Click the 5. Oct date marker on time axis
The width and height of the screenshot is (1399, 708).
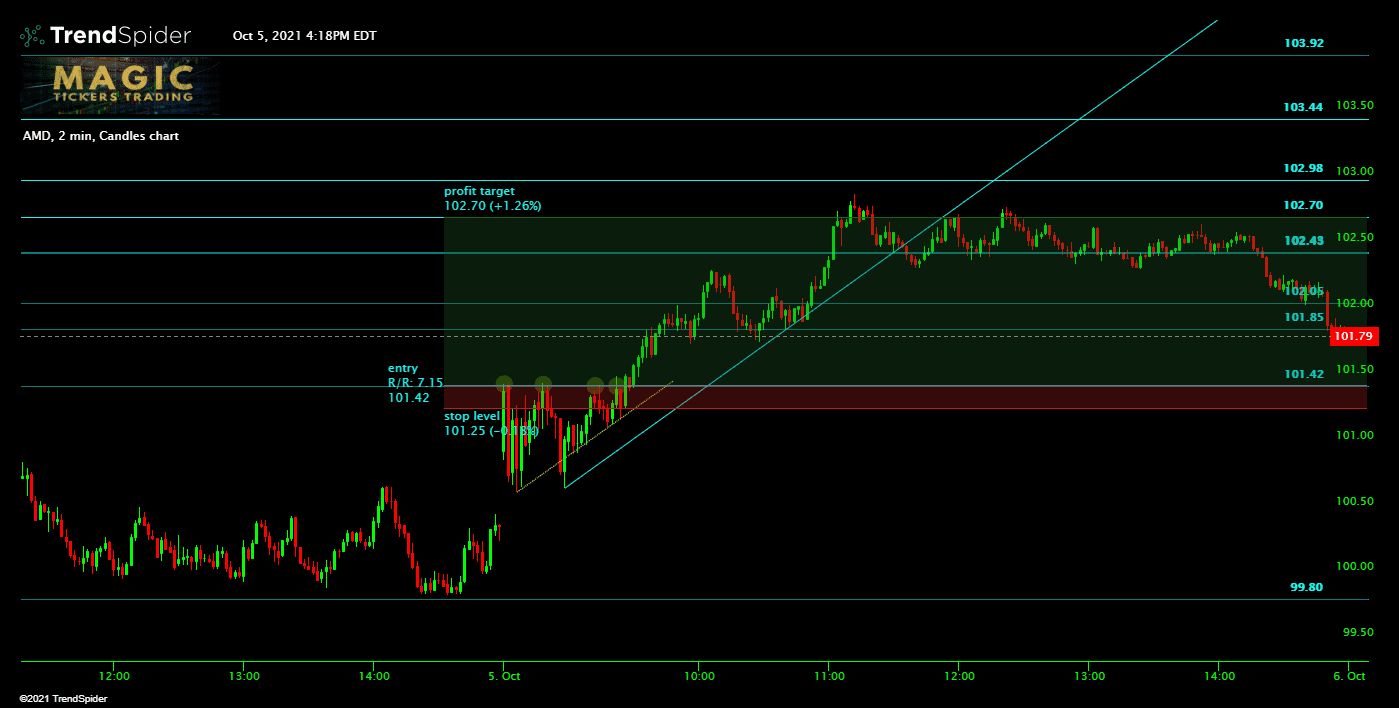point(504,677)
